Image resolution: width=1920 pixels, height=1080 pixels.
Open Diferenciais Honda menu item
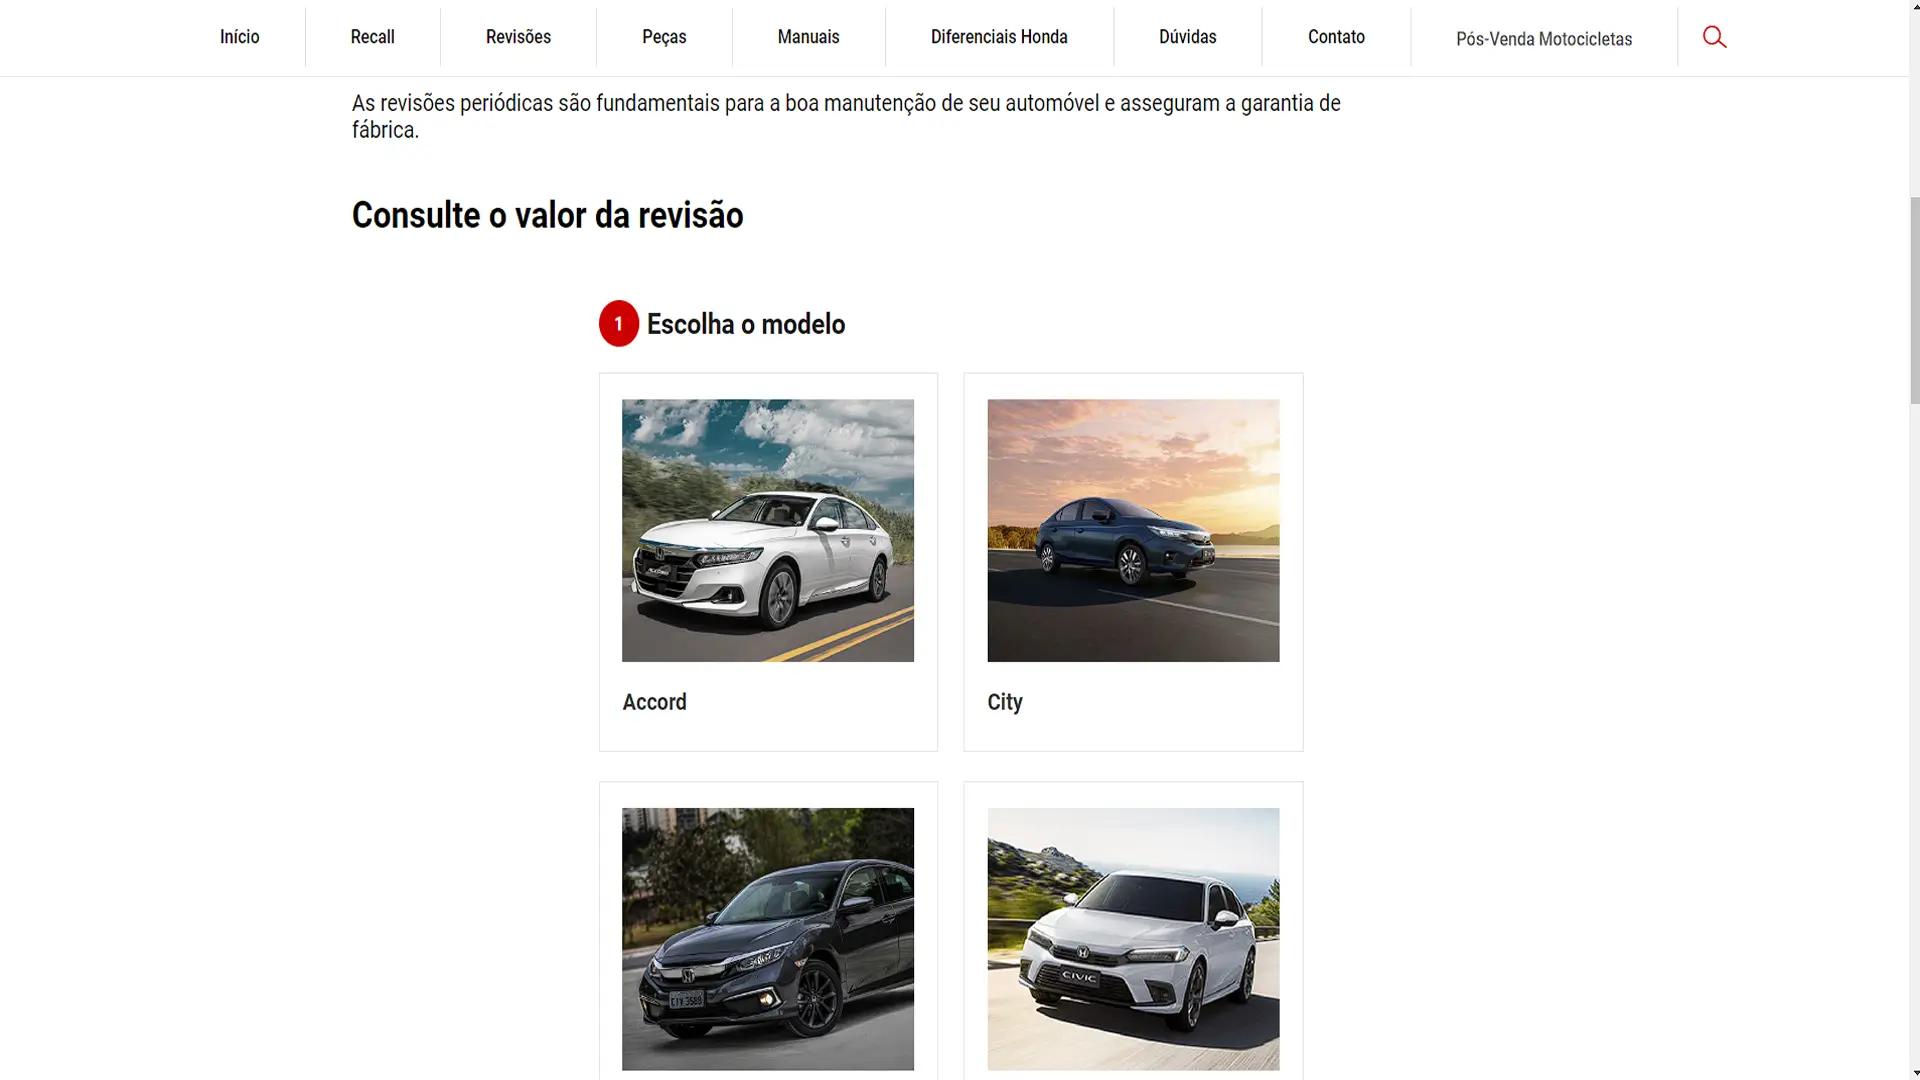999,37
